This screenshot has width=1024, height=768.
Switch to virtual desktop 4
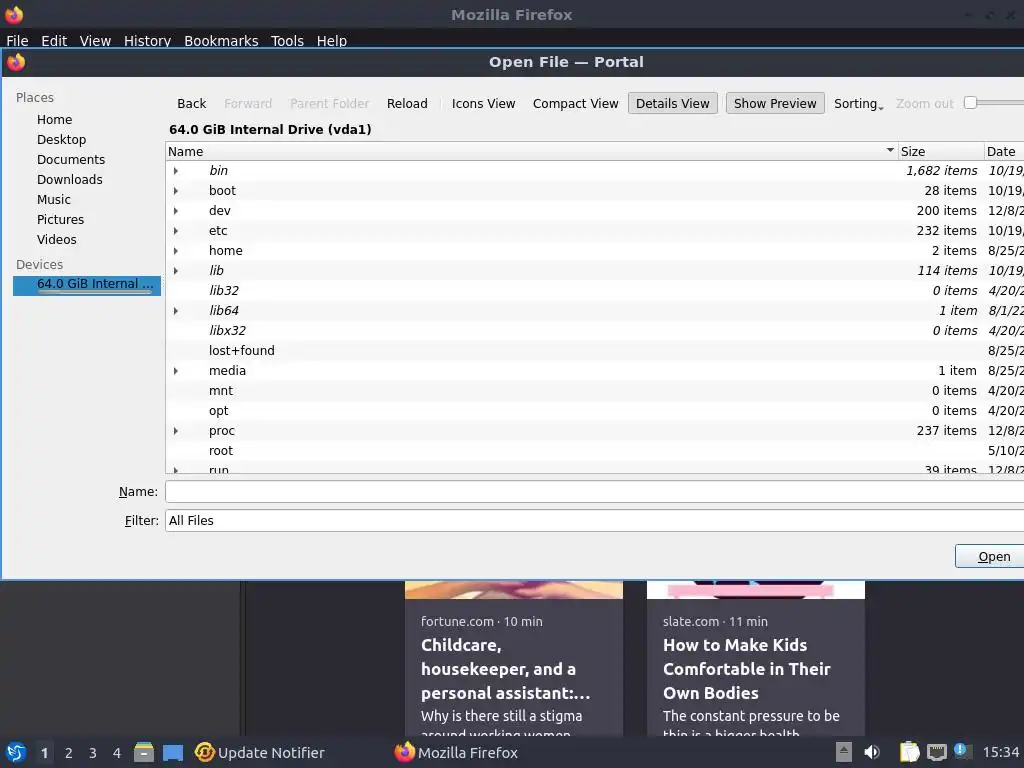coord(117,753)
